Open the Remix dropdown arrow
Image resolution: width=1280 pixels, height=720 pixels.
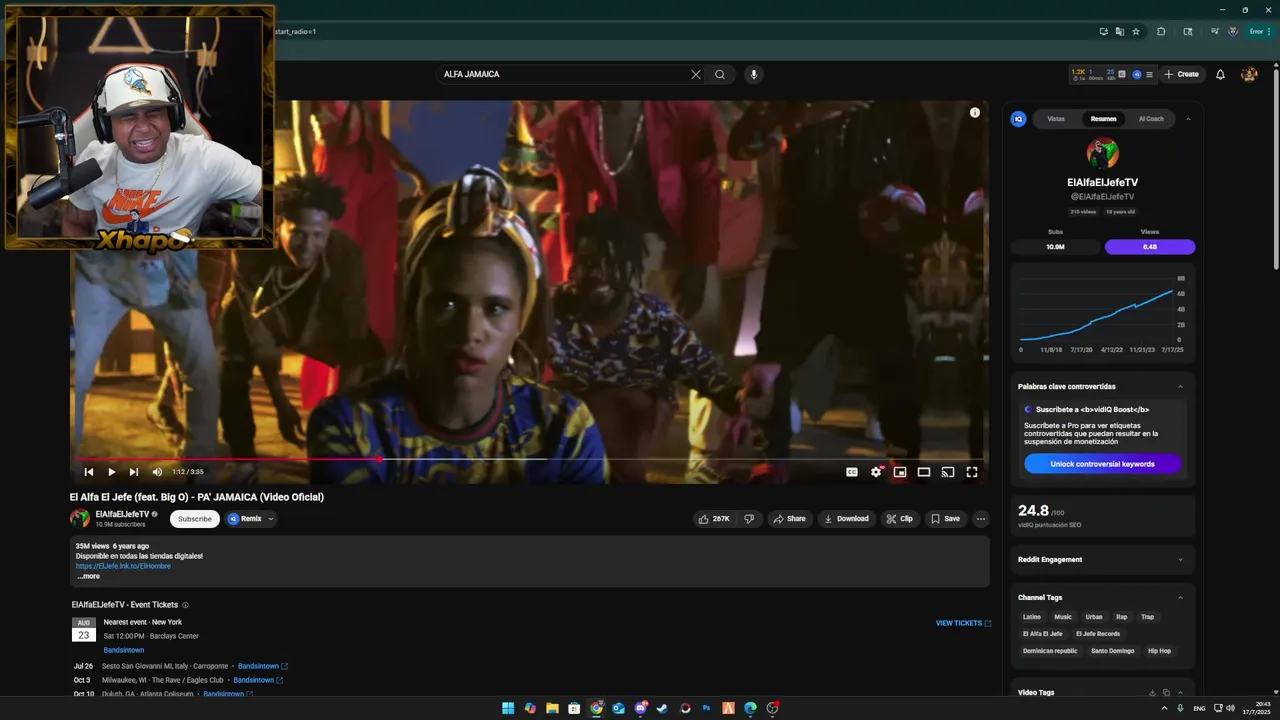[271, 519]
